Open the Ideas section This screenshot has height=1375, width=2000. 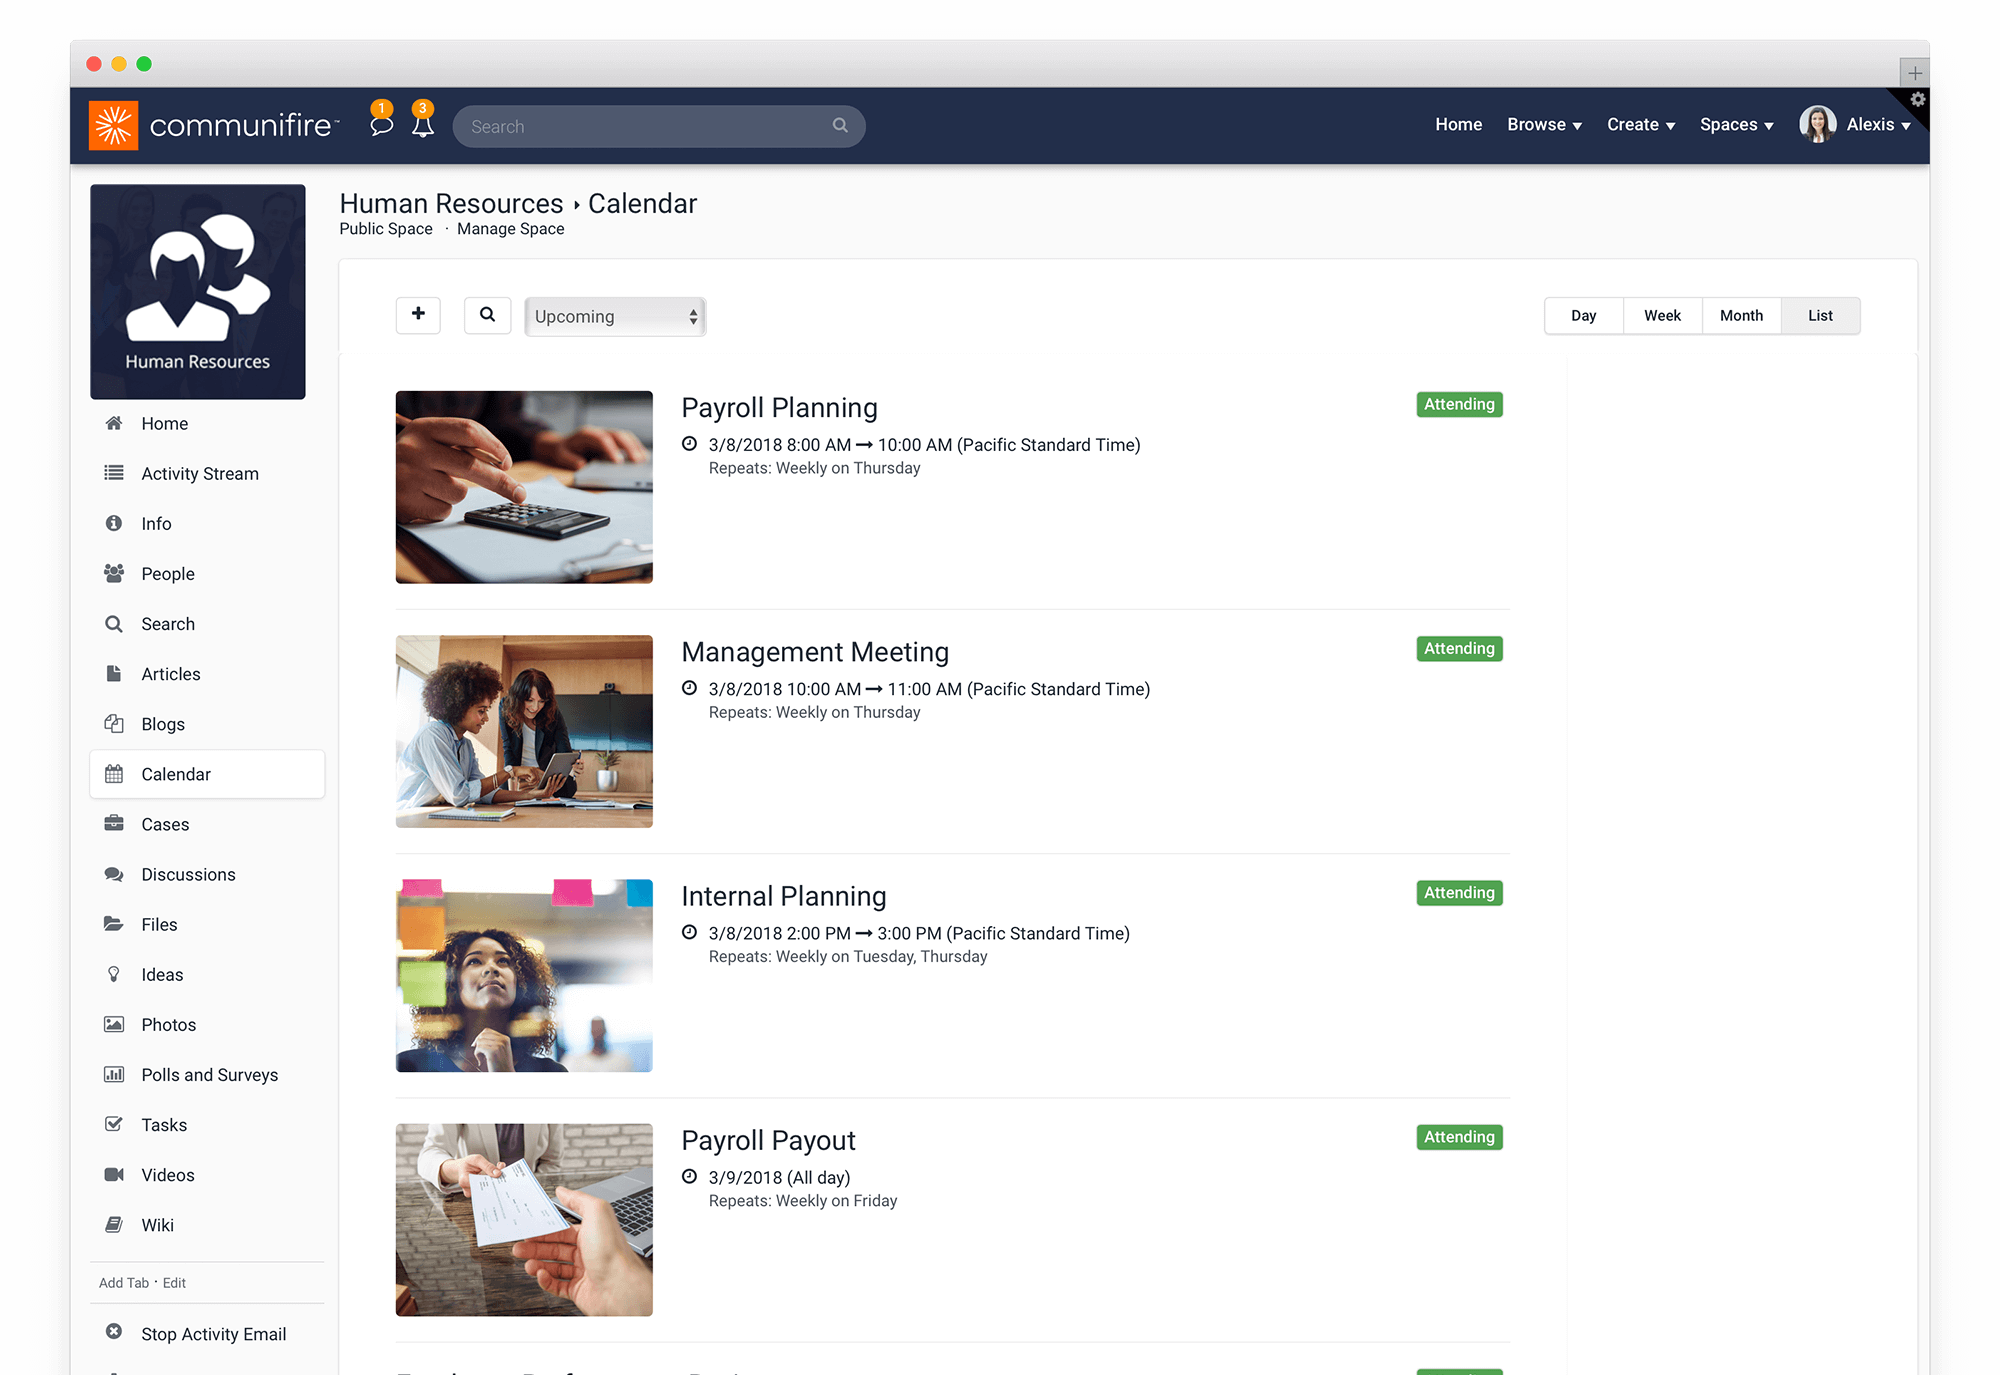pos(161,974)
